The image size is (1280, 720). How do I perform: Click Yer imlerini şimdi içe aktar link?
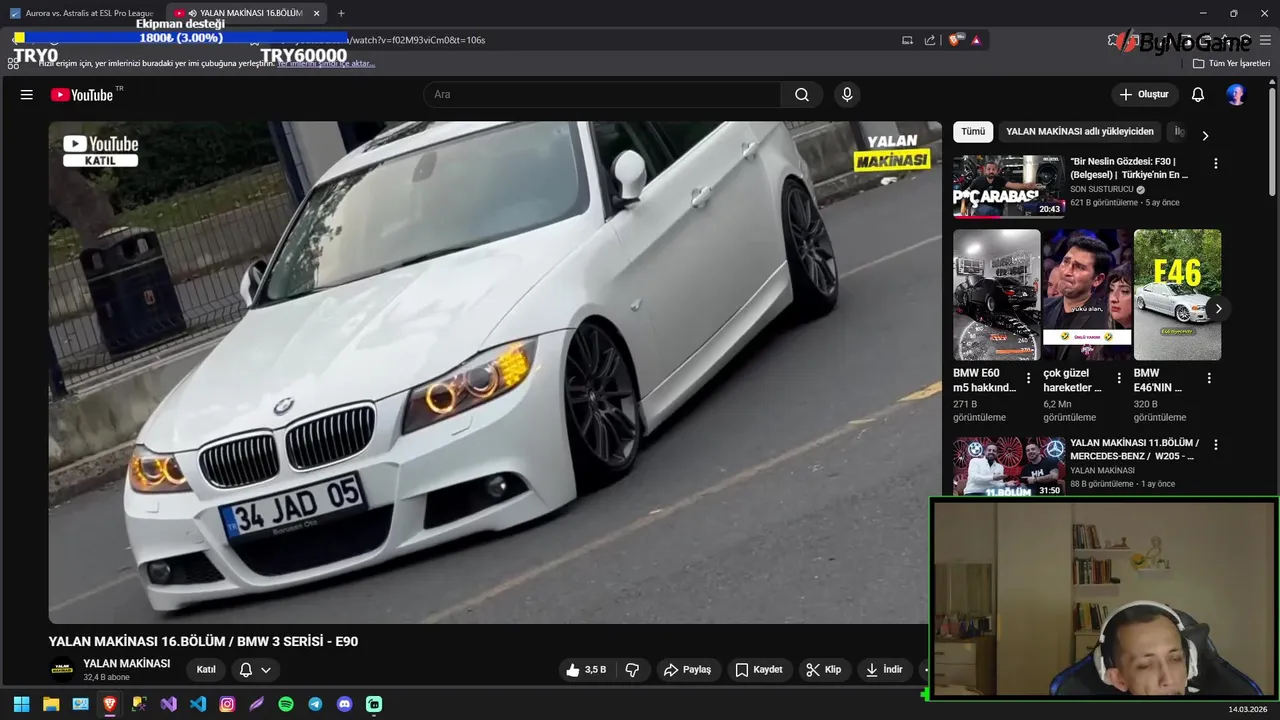pyautogui.click(x=326, y=63)
